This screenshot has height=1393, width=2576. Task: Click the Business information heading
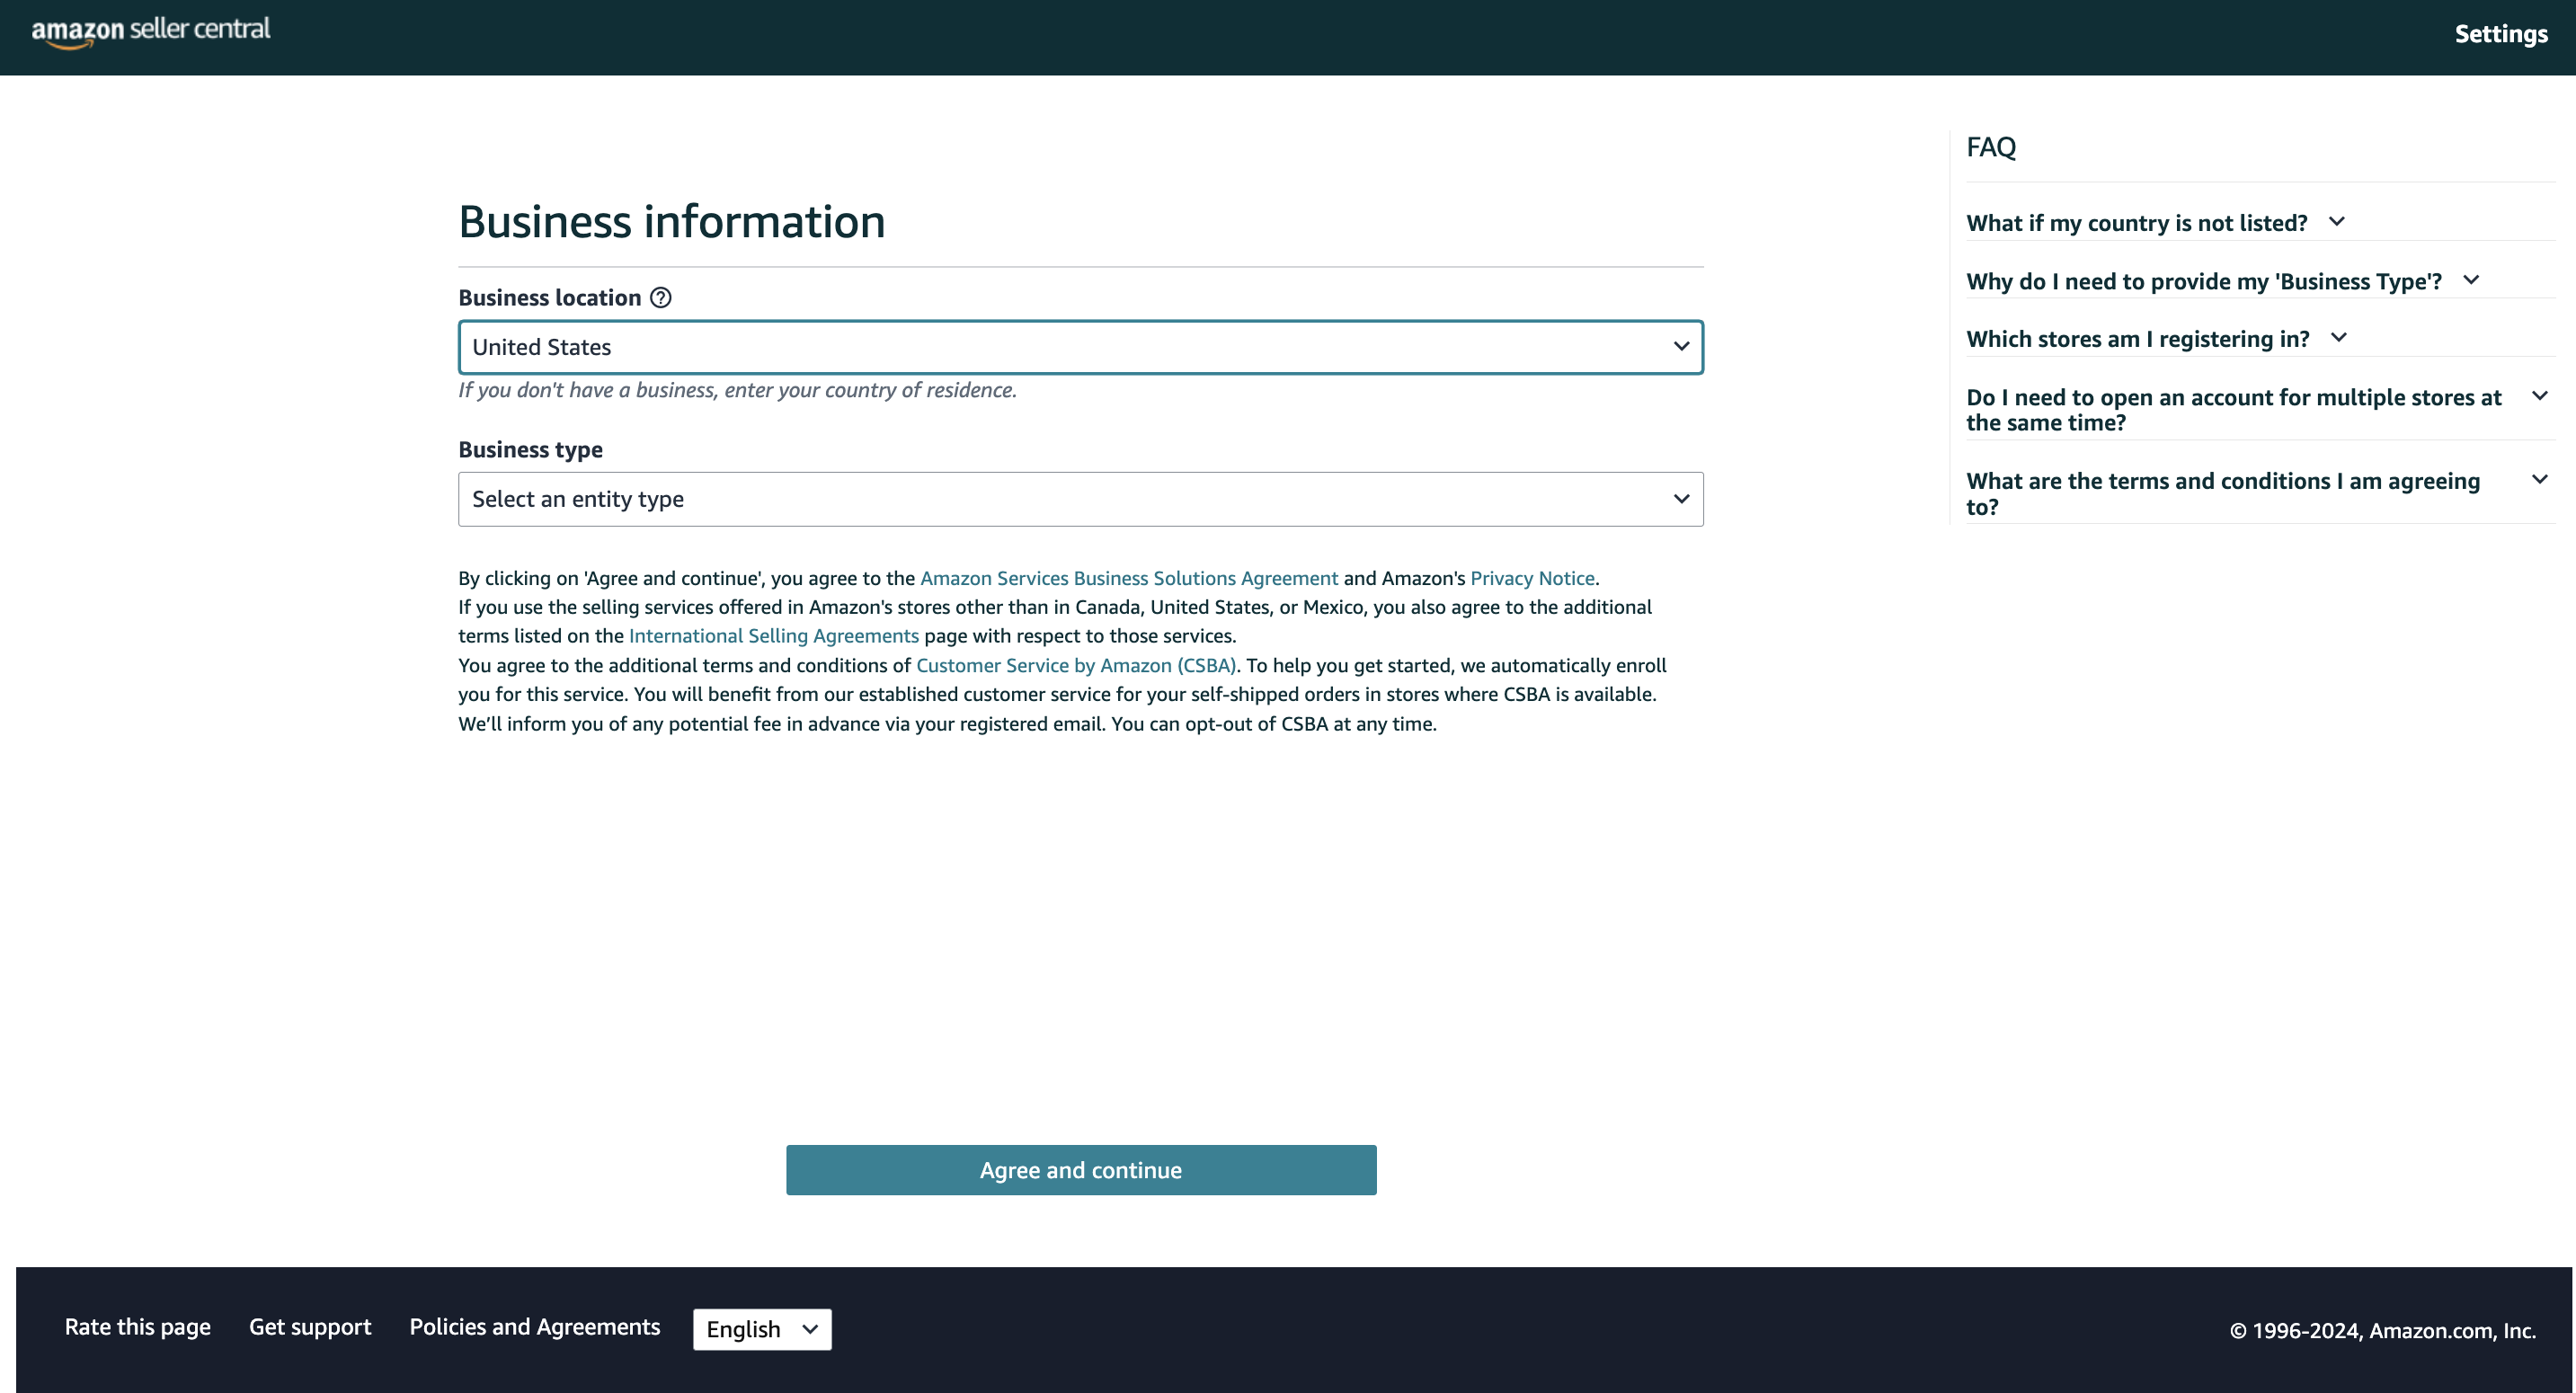click(672, 221)
